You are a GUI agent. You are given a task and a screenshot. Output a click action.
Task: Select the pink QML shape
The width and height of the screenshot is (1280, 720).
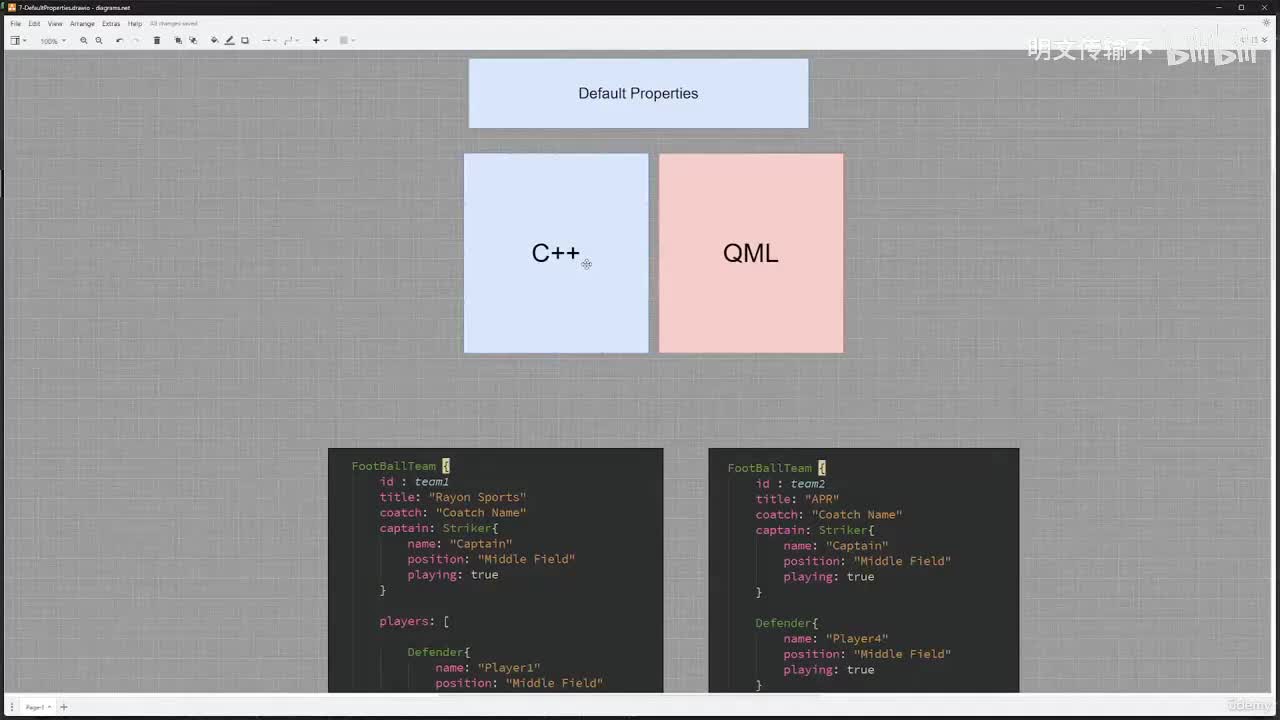[x=751, y=253]
